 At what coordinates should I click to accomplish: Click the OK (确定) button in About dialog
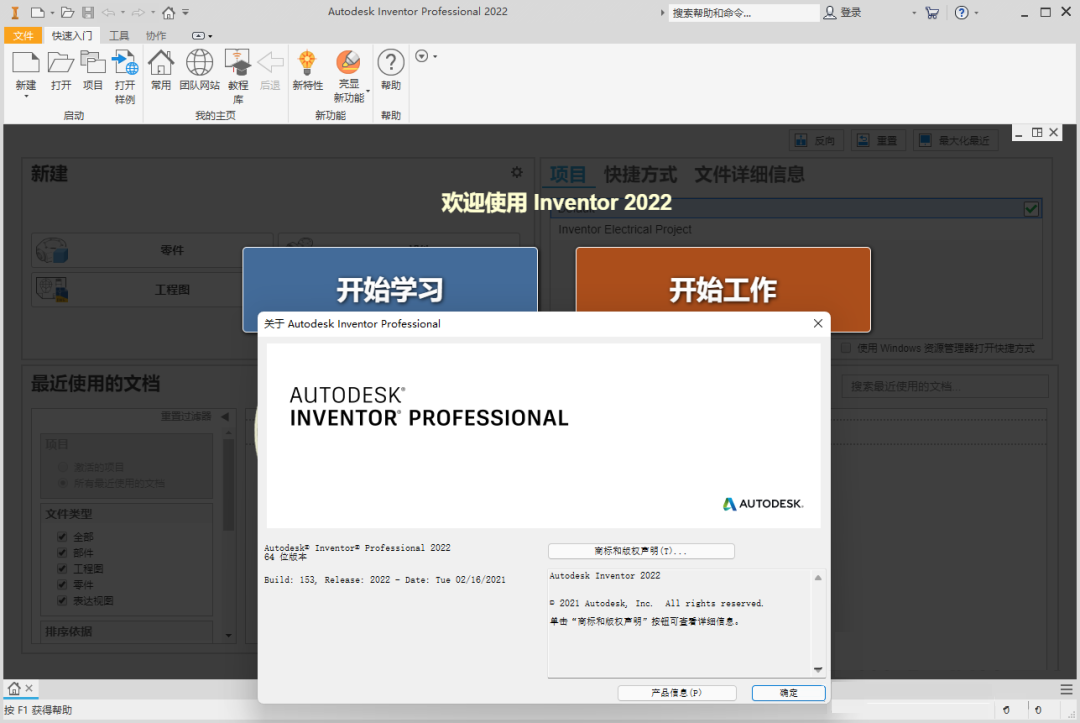pyautogui.click(x=789, y=693)
